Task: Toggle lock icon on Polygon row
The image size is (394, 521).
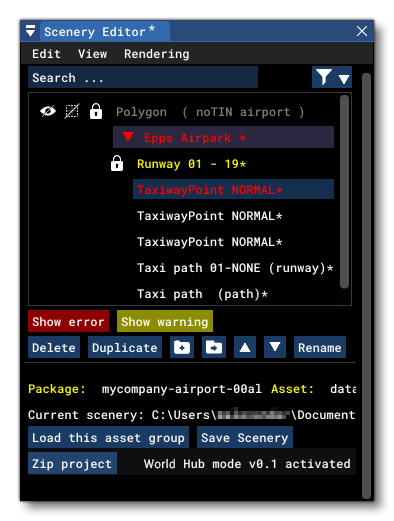Action: pyautogui.click(x=96, y=111)
